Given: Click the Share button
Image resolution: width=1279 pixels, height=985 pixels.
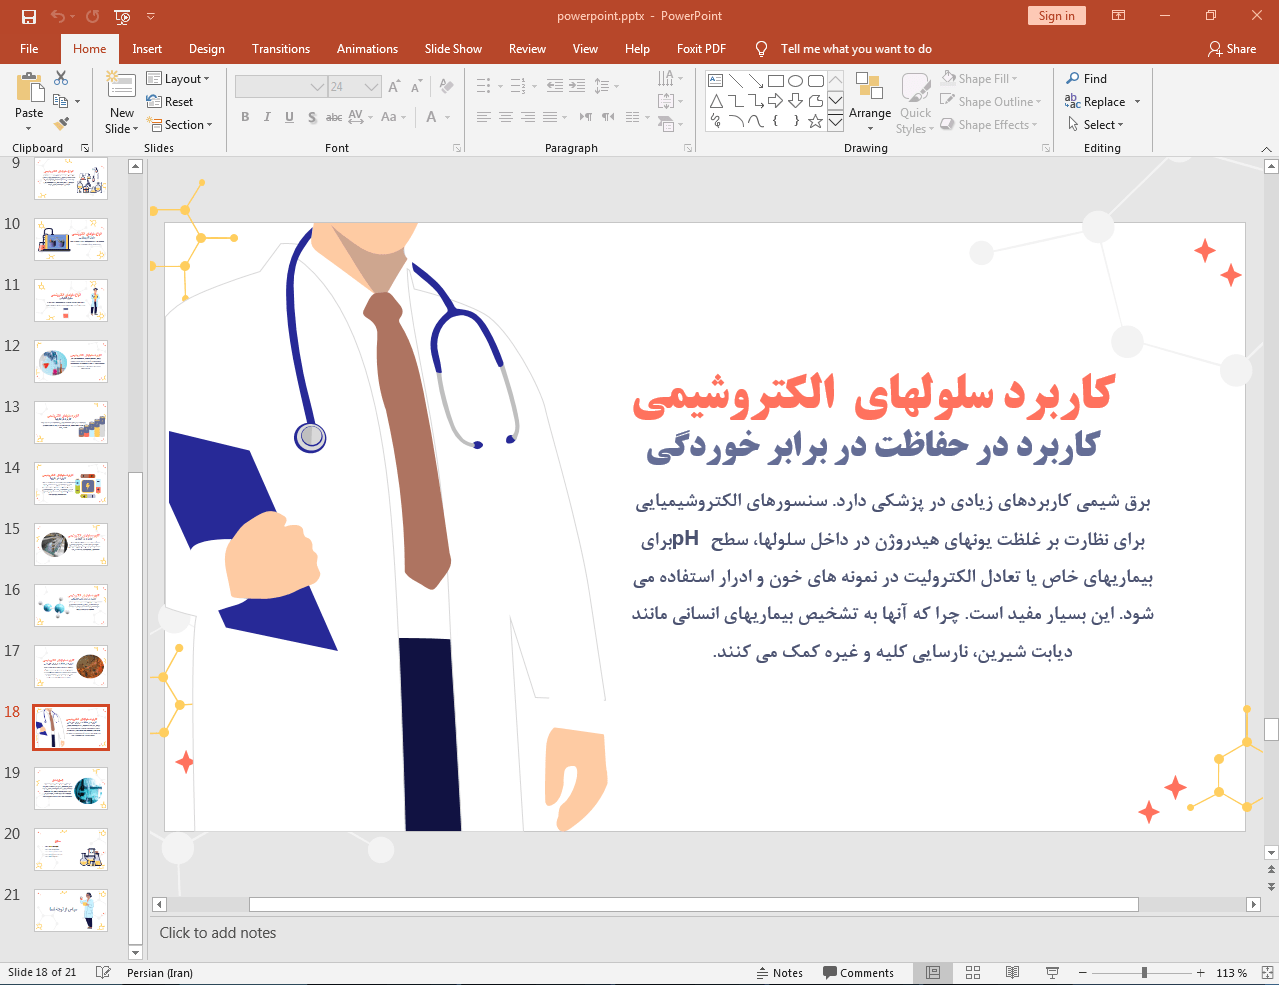Looking at the screenshot, I should point(1232,48).
